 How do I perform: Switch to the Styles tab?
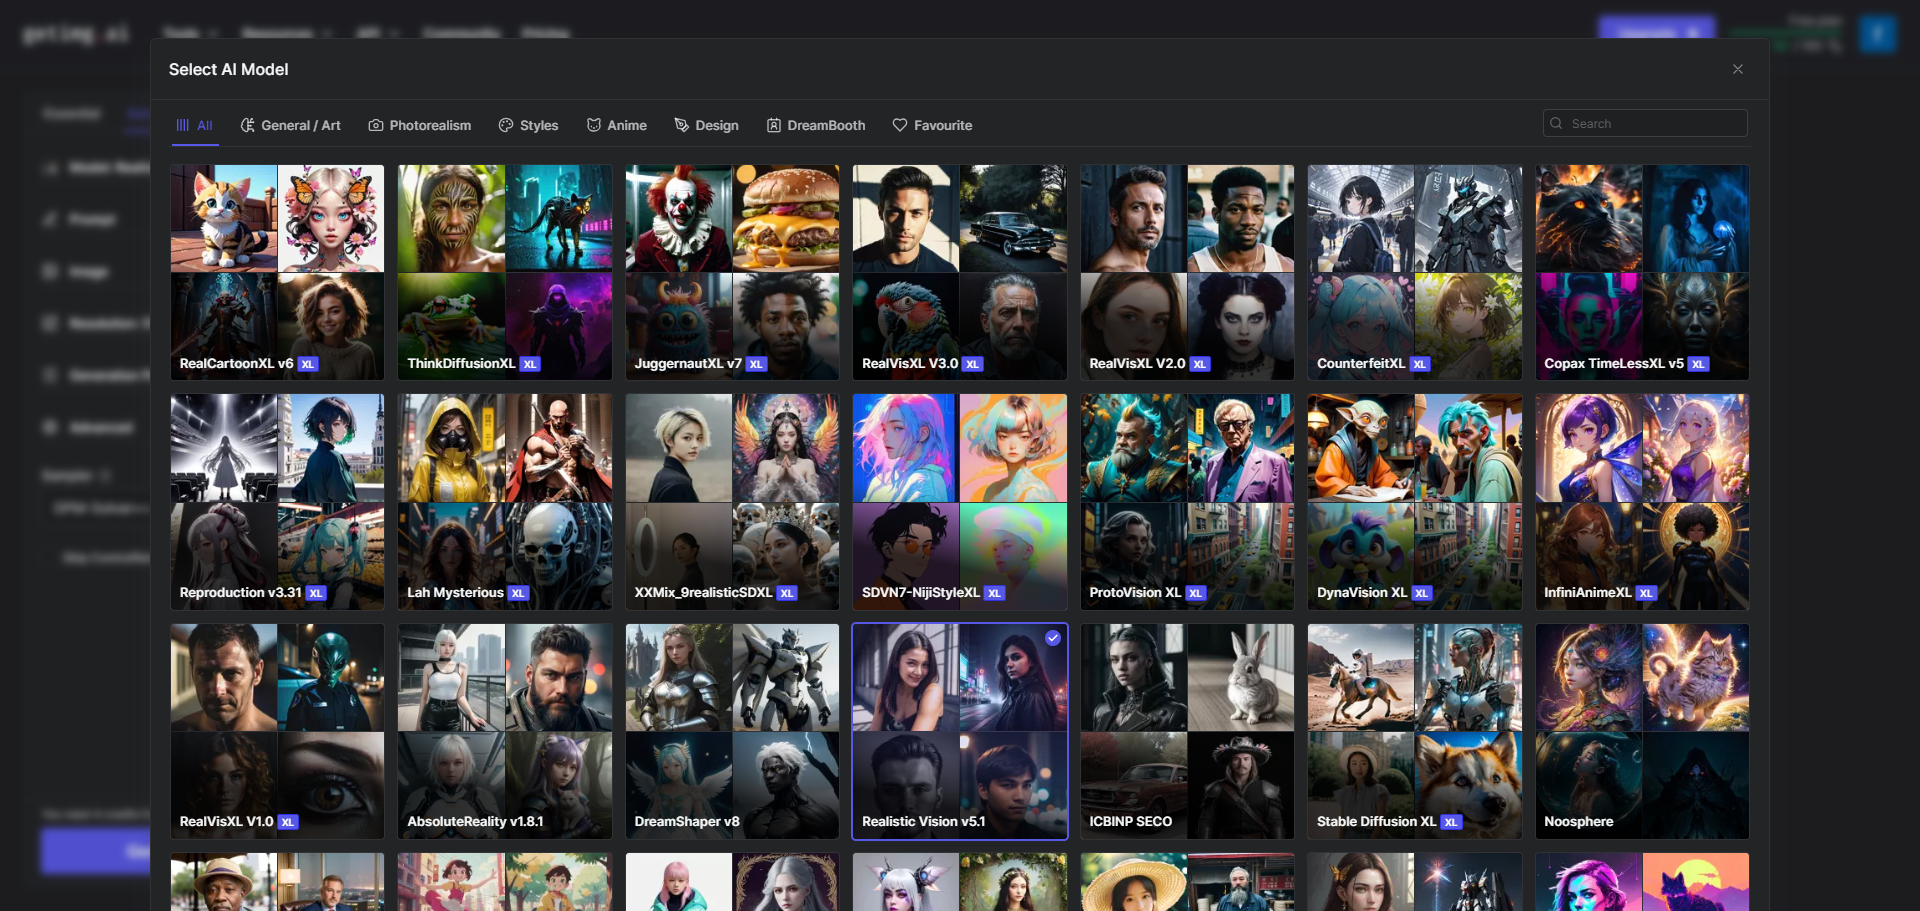point(529,125)
